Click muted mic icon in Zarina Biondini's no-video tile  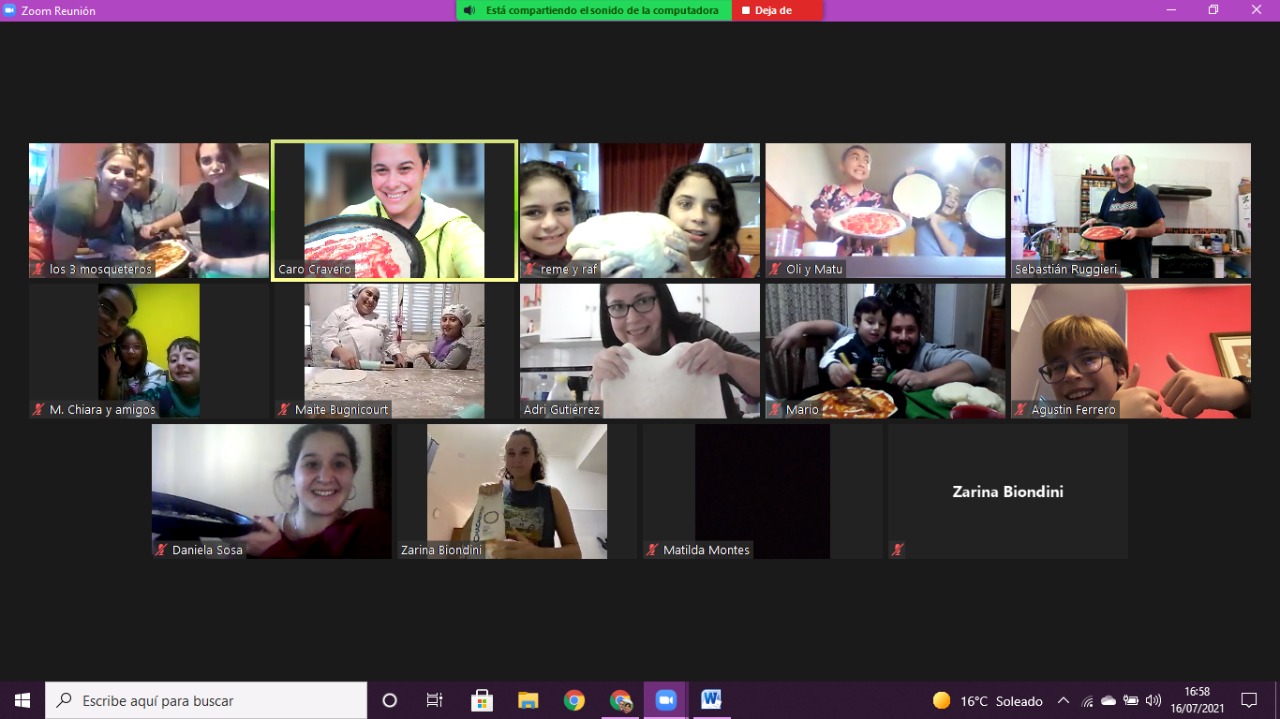pyautogui.click(x=898, y=550)
